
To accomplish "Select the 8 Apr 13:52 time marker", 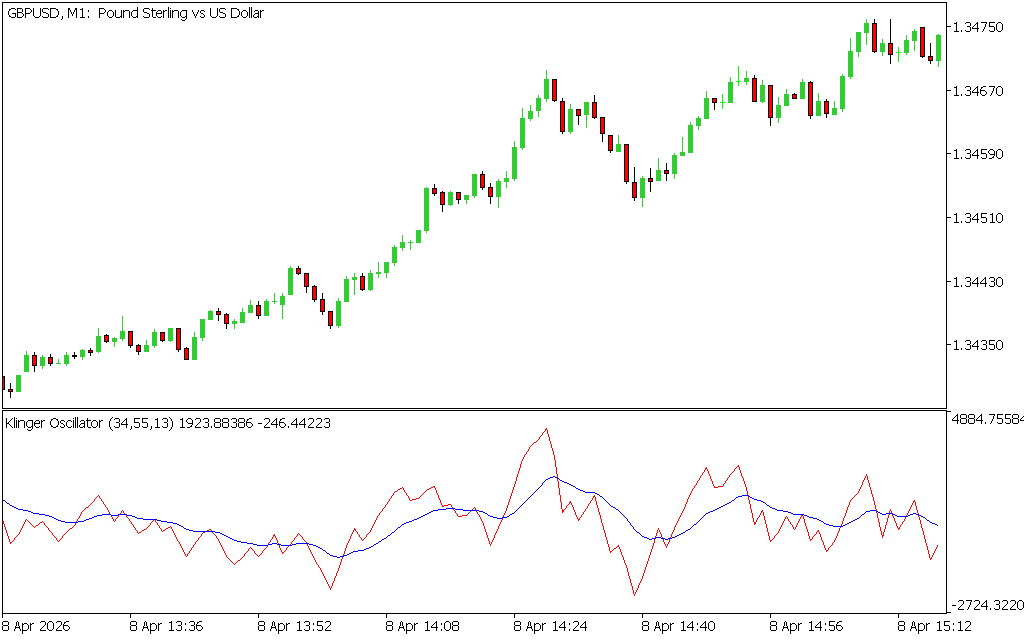I will (x=295, y=626).
